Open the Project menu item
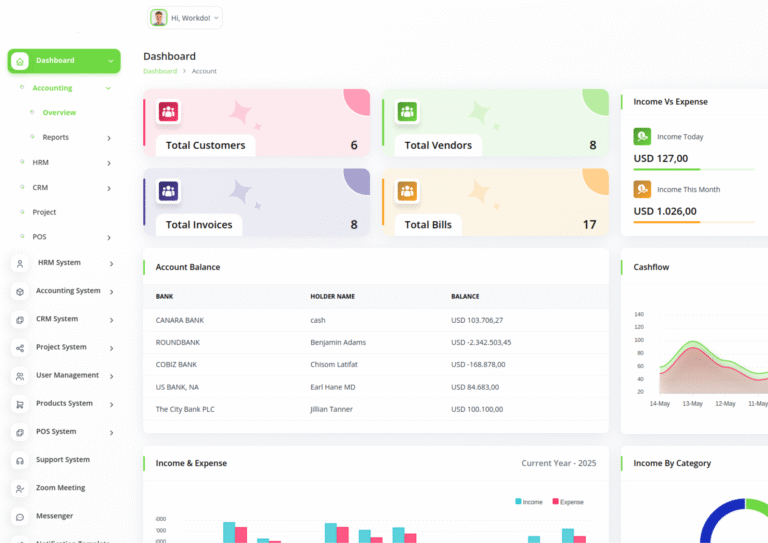Viewport: 768px width, 543px height. pyautogui.click(x=44, y=212)
